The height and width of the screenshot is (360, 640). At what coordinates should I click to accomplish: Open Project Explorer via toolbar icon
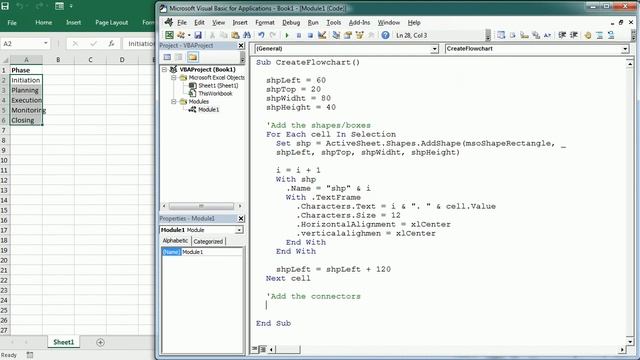point(336,36)
